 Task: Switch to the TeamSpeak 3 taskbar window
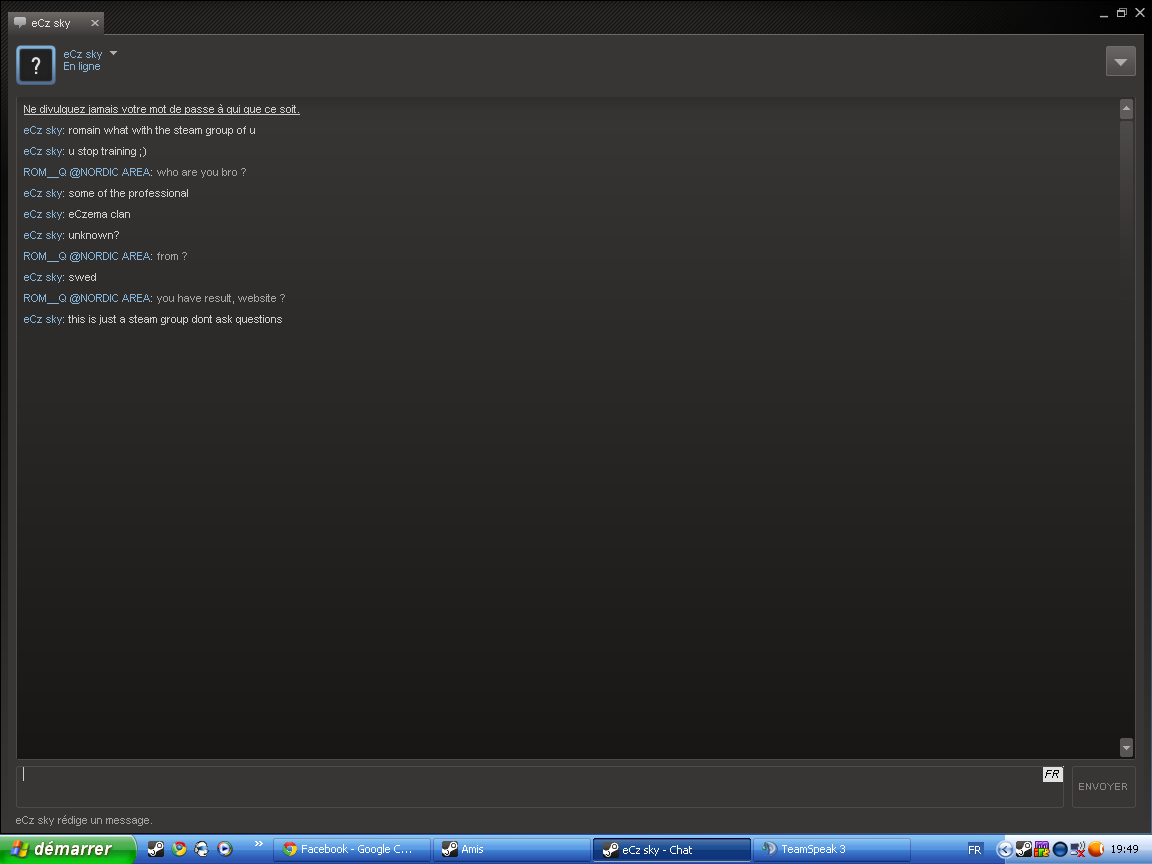[x=830, y=849]
